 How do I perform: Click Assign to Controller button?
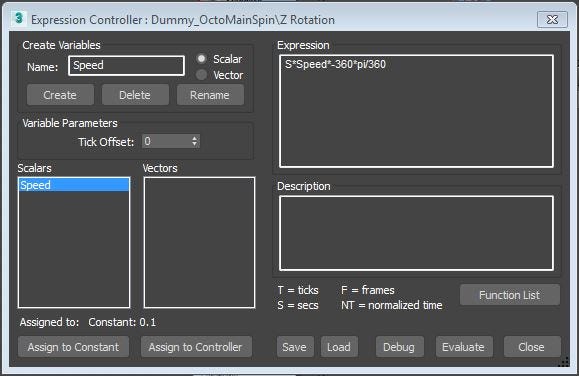coord(196,347)
